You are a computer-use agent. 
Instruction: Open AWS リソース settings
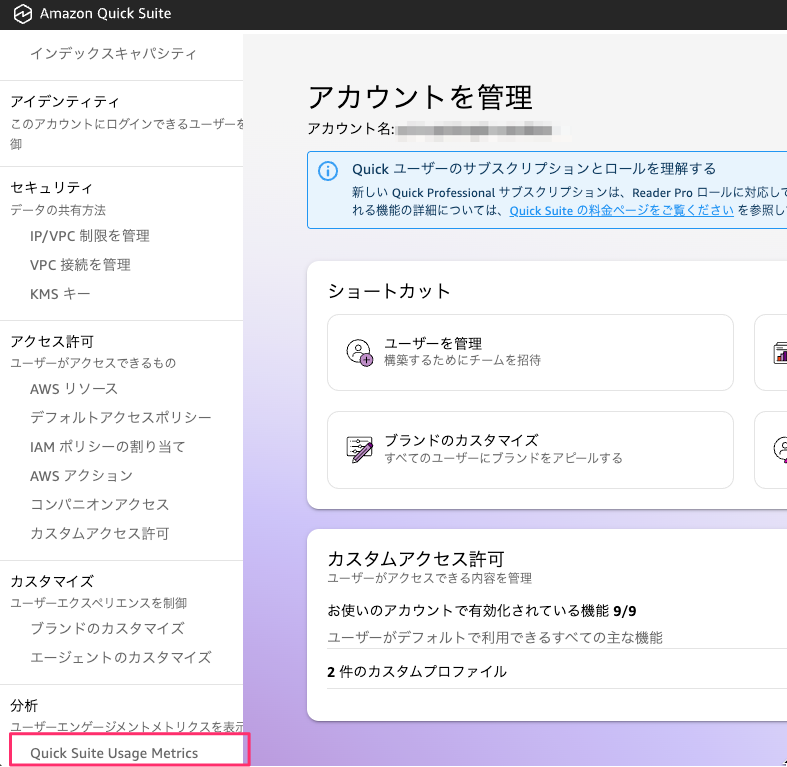coord(74,389)
